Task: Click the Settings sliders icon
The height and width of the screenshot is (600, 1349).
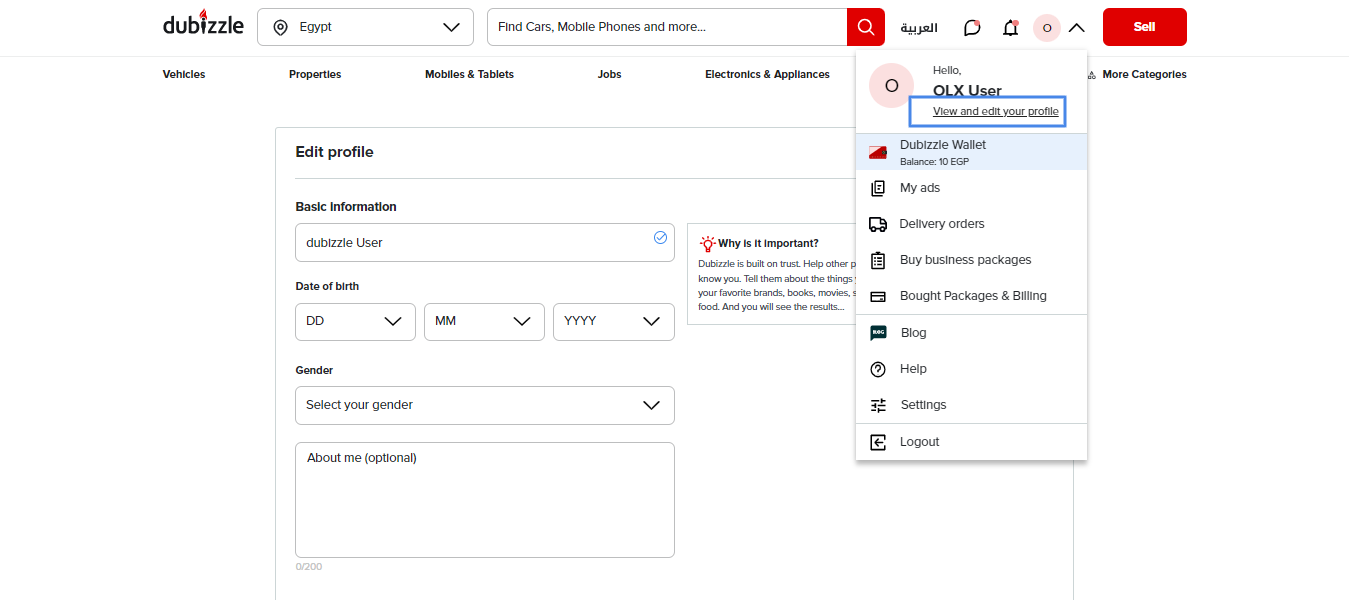Action: [x=877, y=404]
